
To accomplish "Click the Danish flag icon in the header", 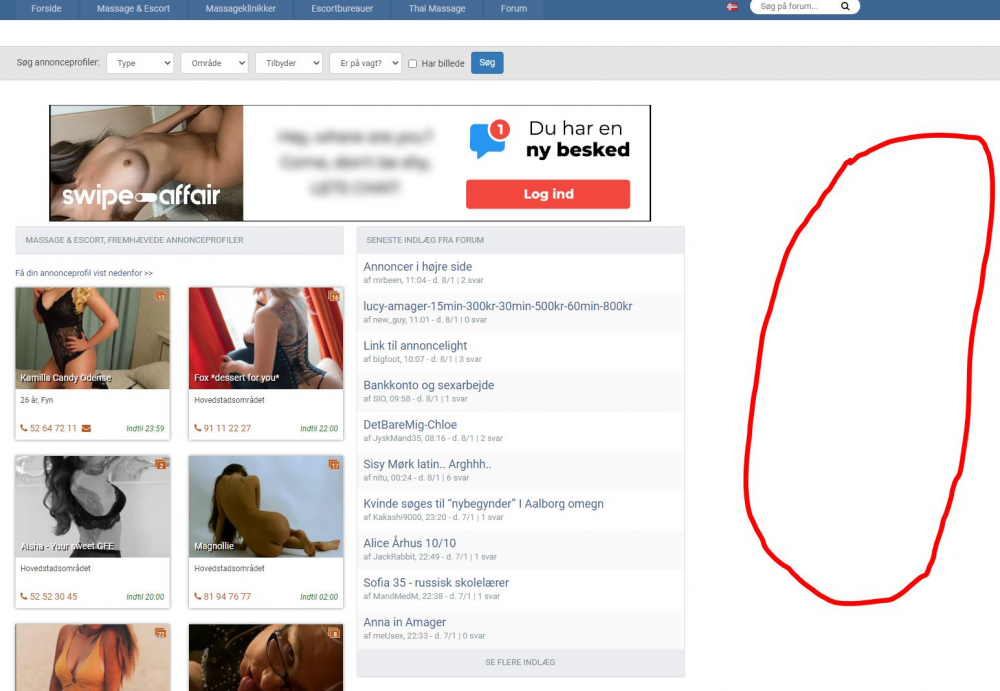I will point(731,7).
